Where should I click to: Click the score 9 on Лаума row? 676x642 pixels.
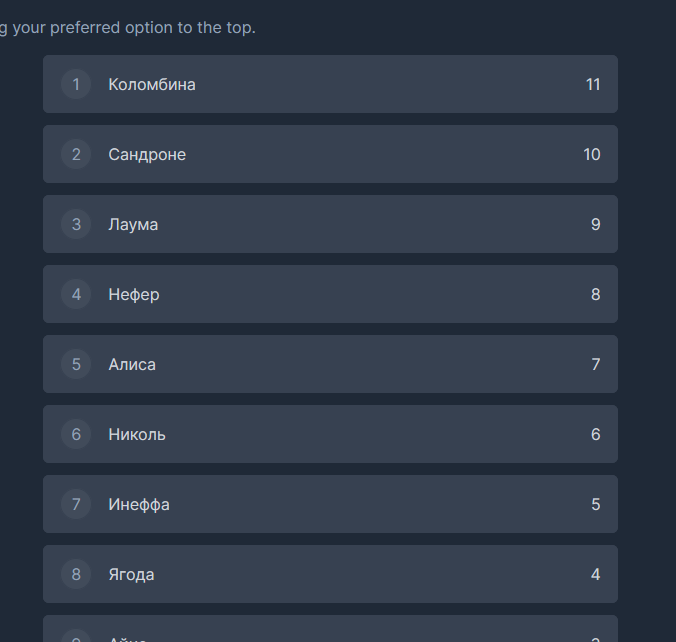pos(596,224)
